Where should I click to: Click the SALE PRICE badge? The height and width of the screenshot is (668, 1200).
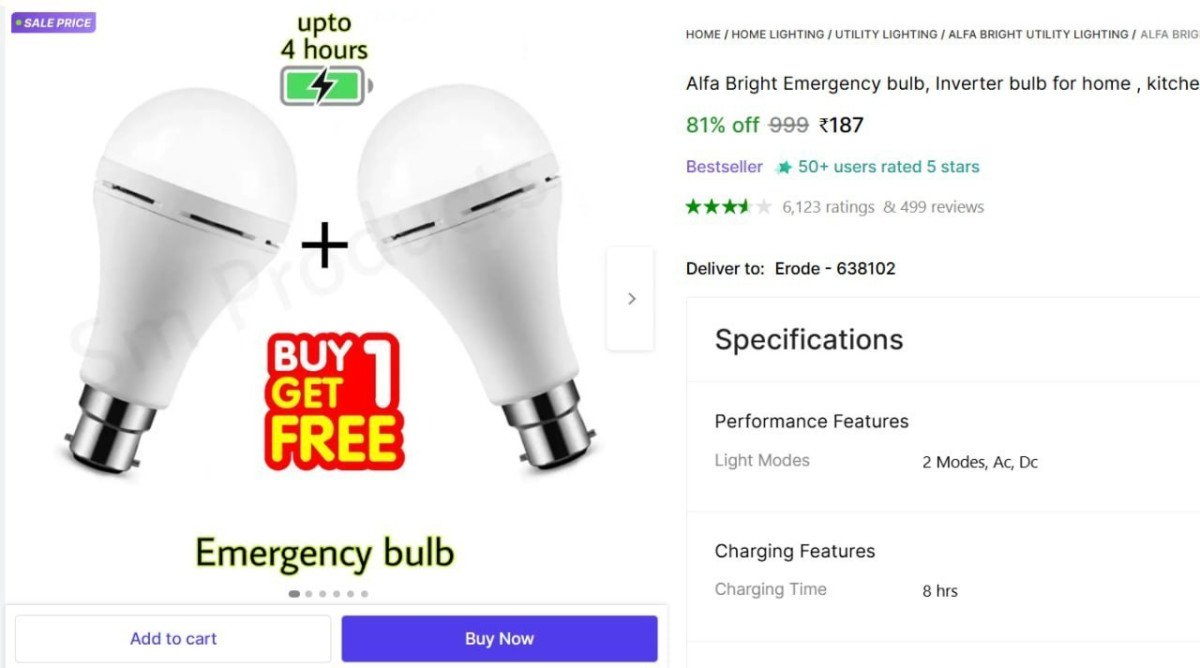click(x=53, y=22)
